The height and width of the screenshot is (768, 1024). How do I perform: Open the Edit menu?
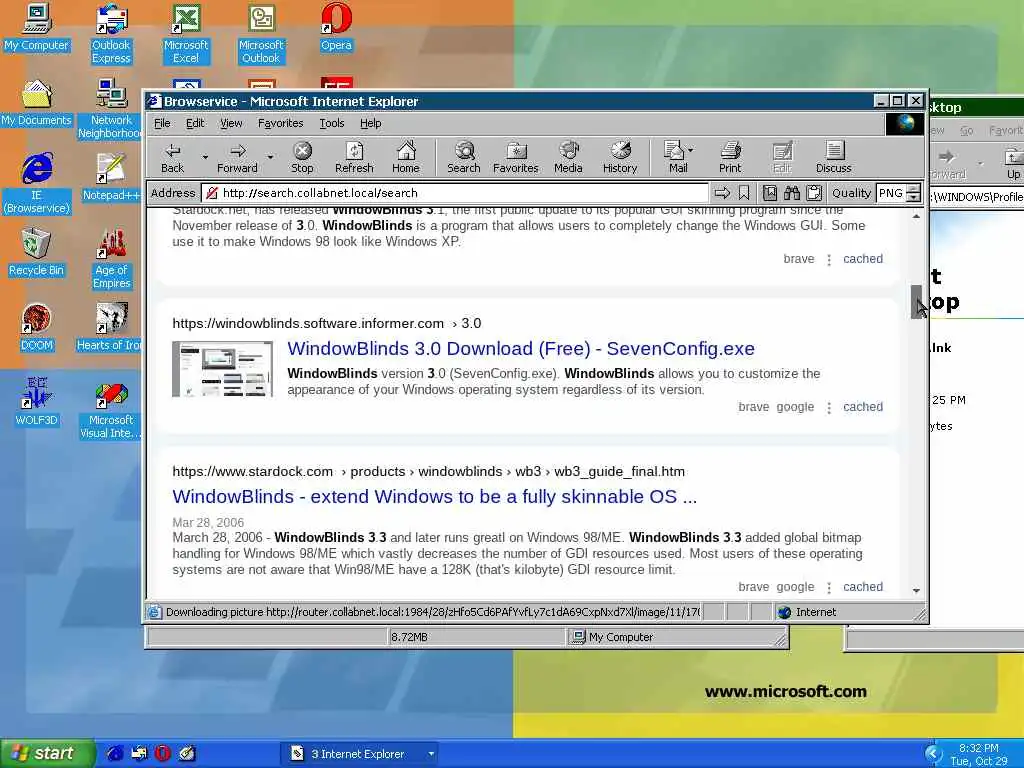[x=195, y=123]
